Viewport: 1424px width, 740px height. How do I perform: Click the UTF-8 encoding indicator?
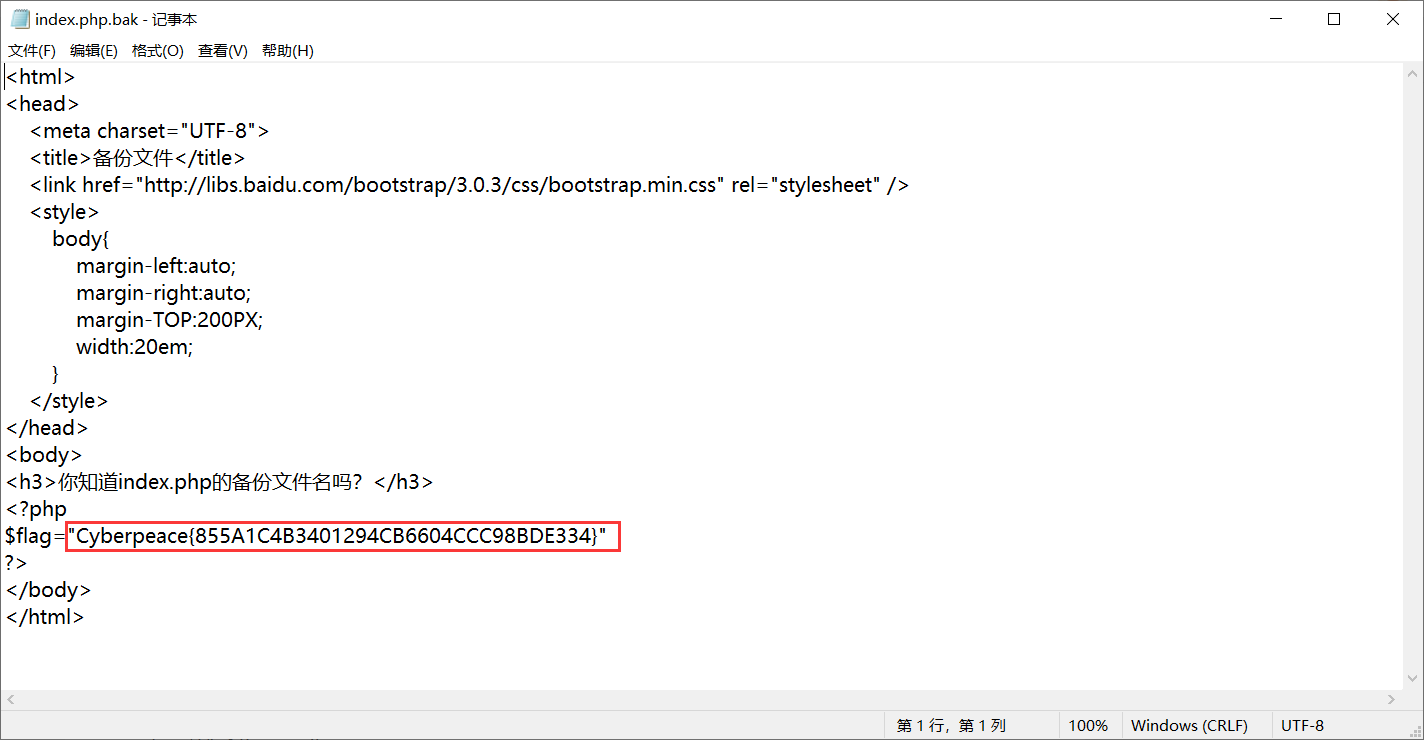pyautogui.click(x=1302, y=725)
